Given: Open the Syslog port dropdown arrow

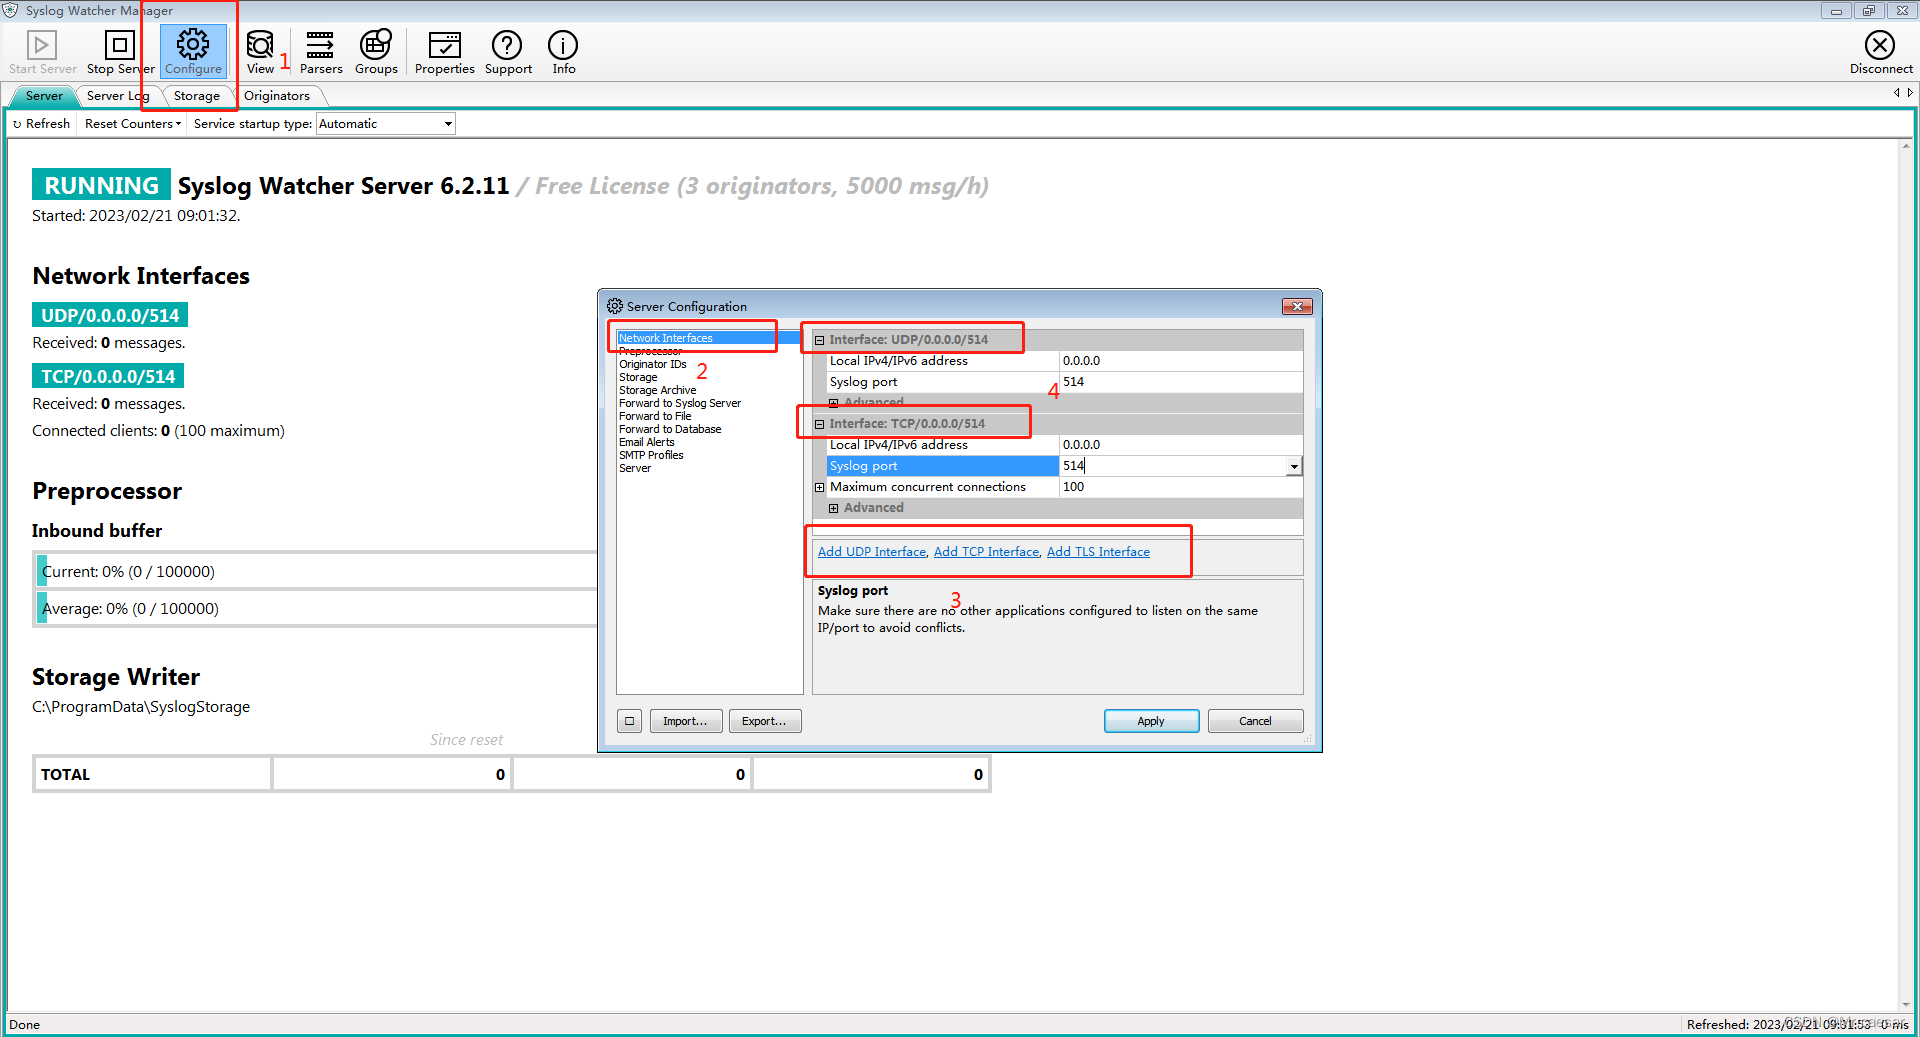Looking at the screenshot, I should [1294, 465].
